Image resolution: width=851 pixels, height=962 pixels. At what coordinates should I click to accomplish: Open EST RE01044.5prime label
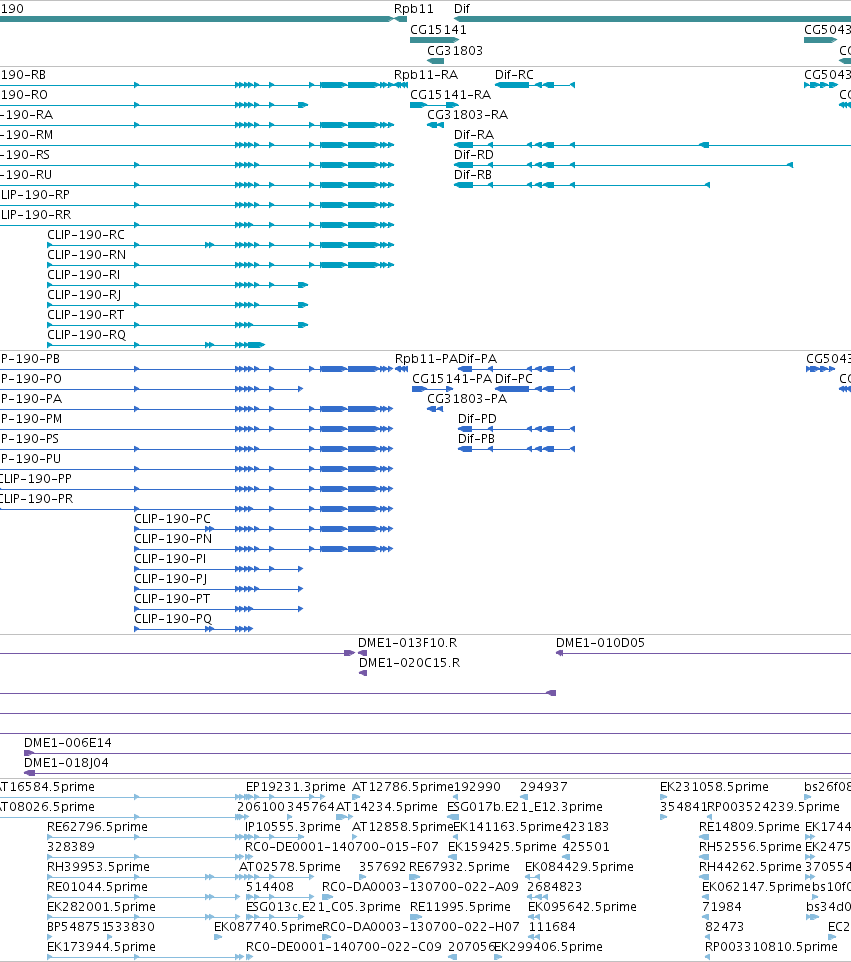(98, 887)
